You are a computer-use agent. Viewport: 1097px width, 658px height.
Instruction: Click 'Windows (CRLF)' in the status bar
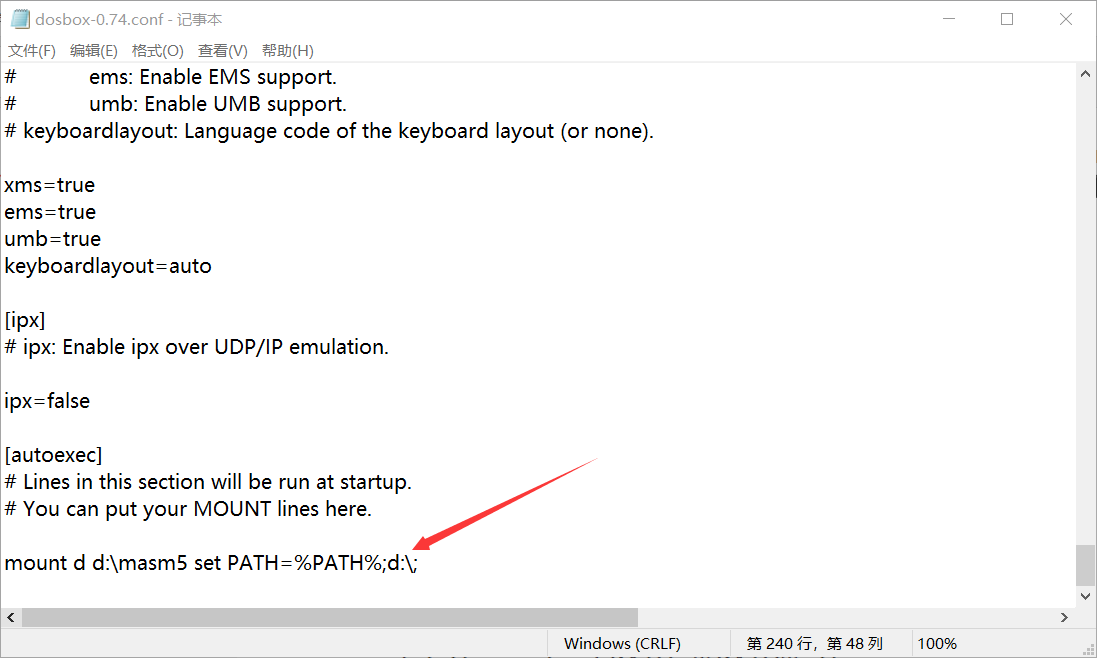pyautogui.click(x=622, y=643)
